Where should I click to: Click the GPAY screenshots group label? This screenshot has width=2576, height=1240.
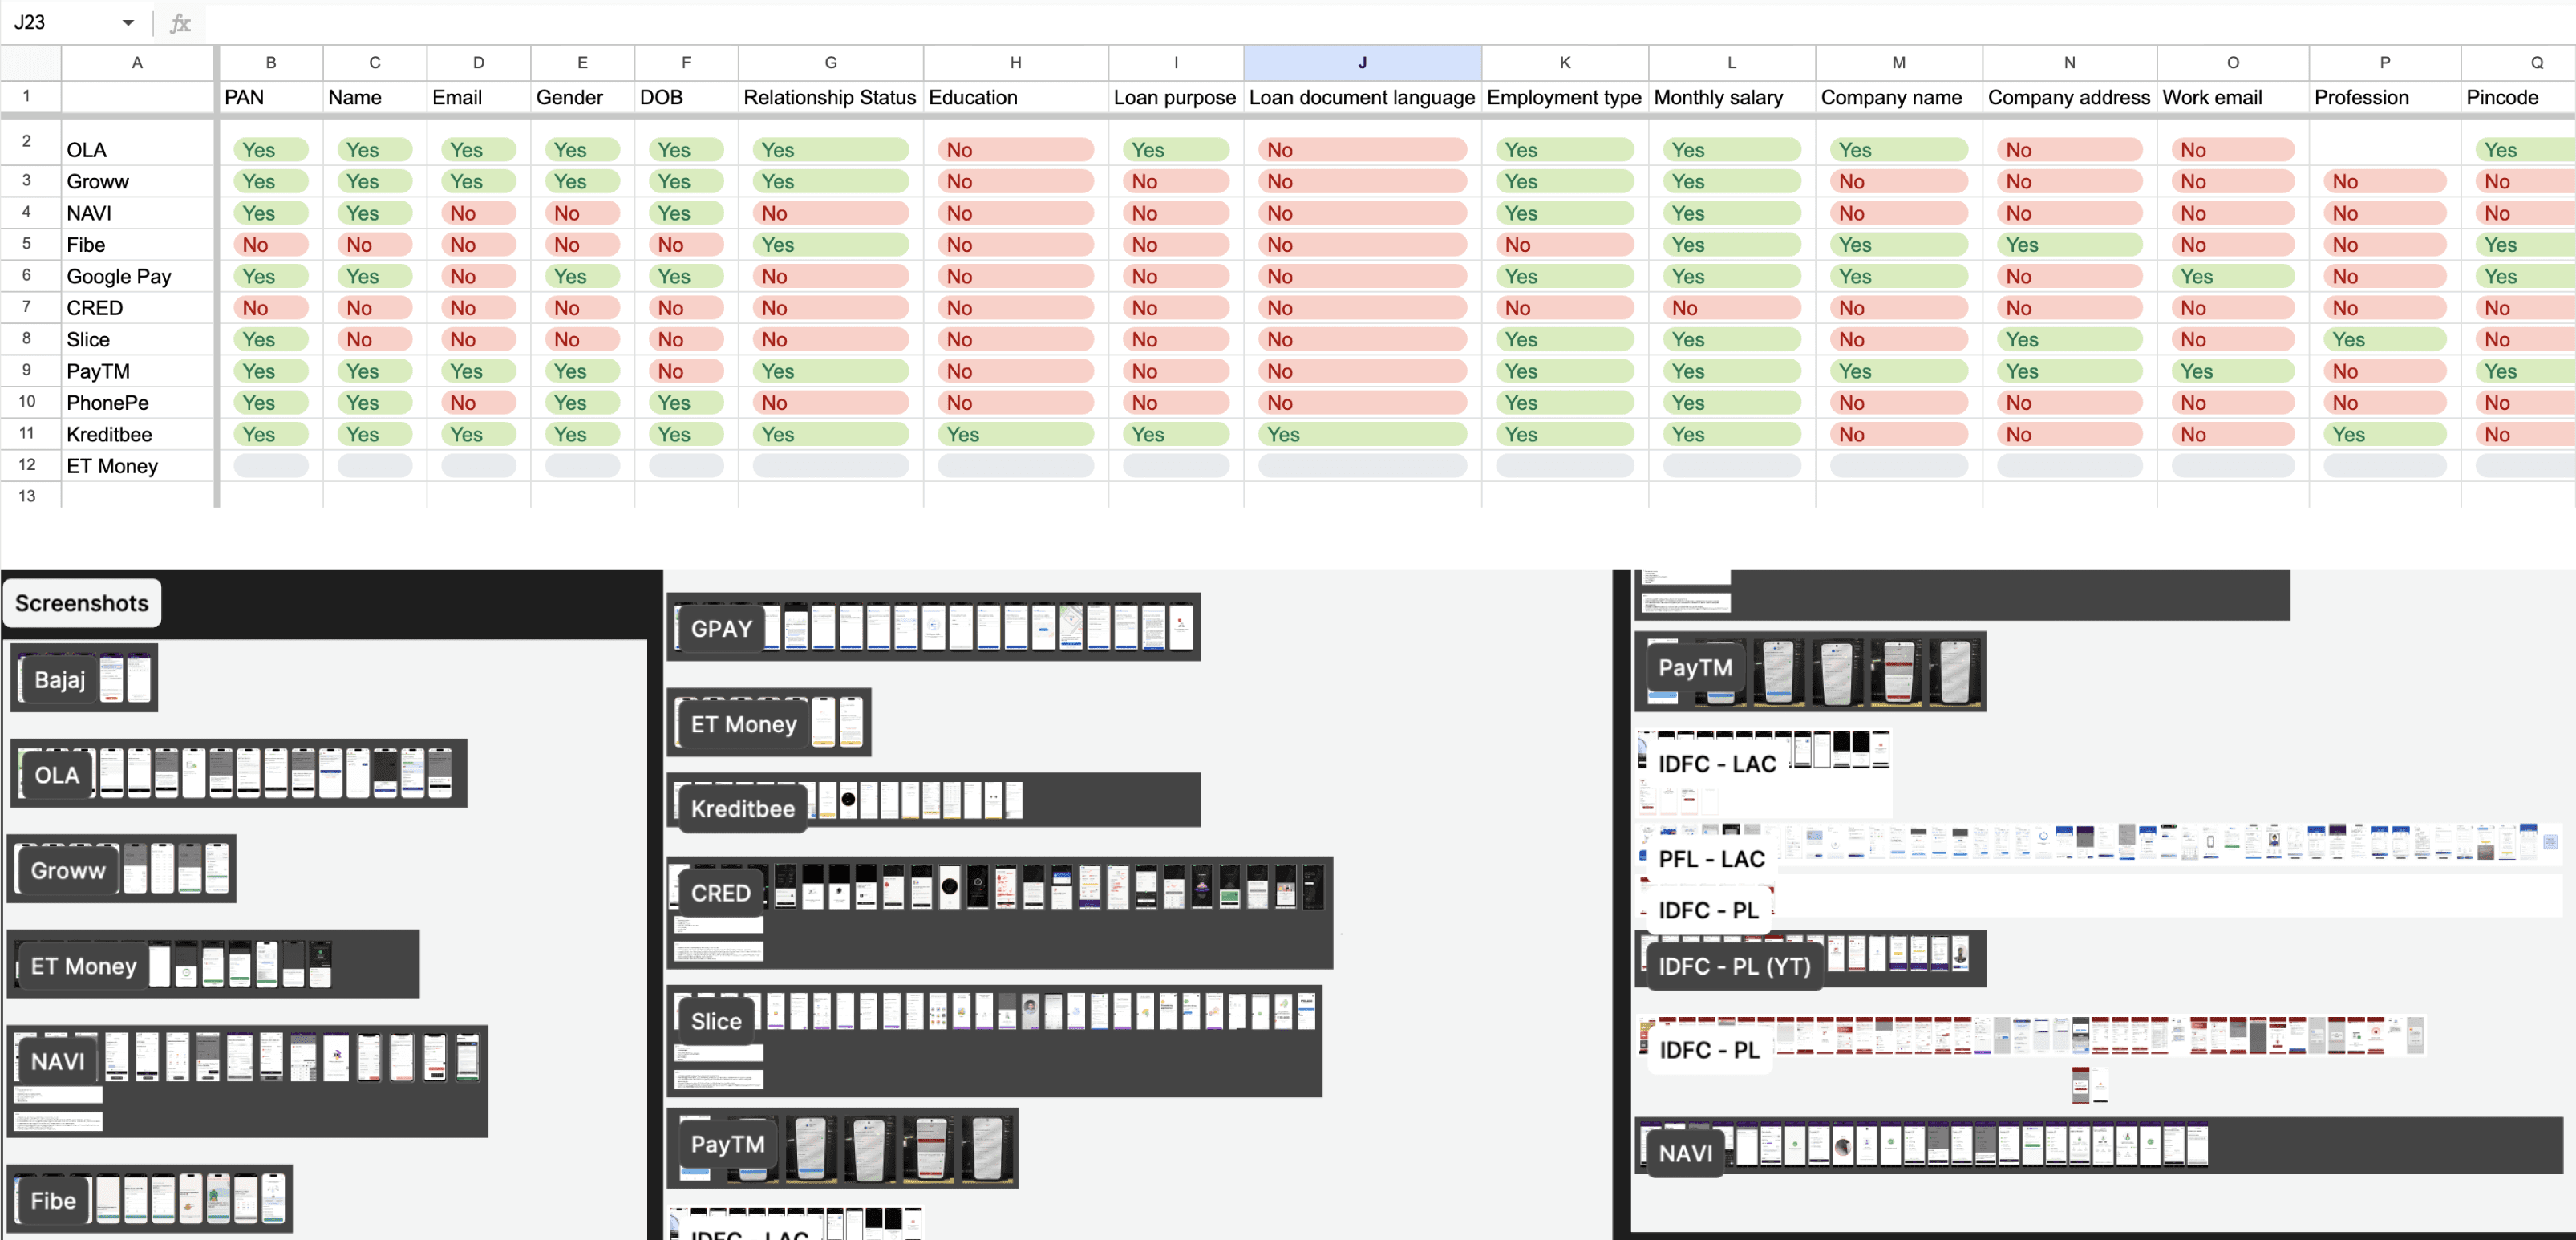(721, 629)
